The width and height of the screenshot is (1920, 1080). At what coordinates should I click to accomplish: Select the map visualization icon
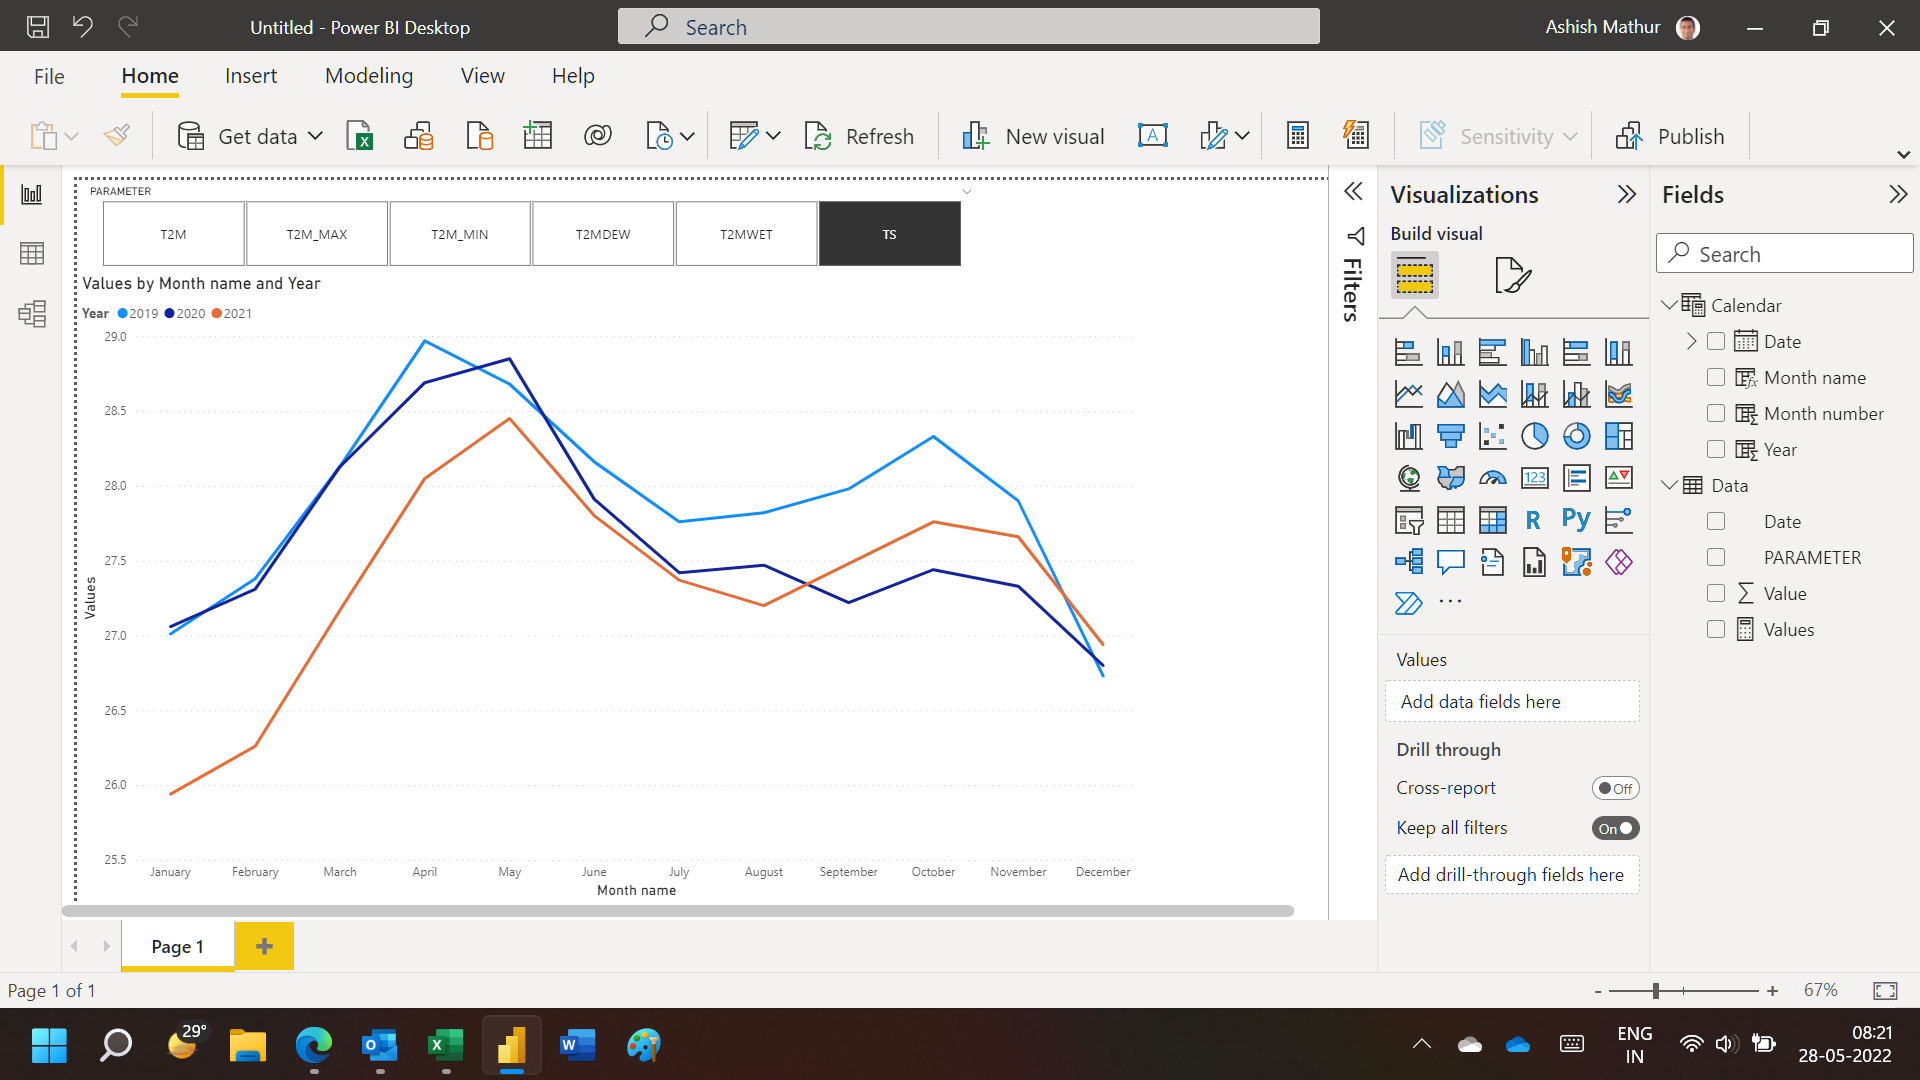(x=1408, y=478)
